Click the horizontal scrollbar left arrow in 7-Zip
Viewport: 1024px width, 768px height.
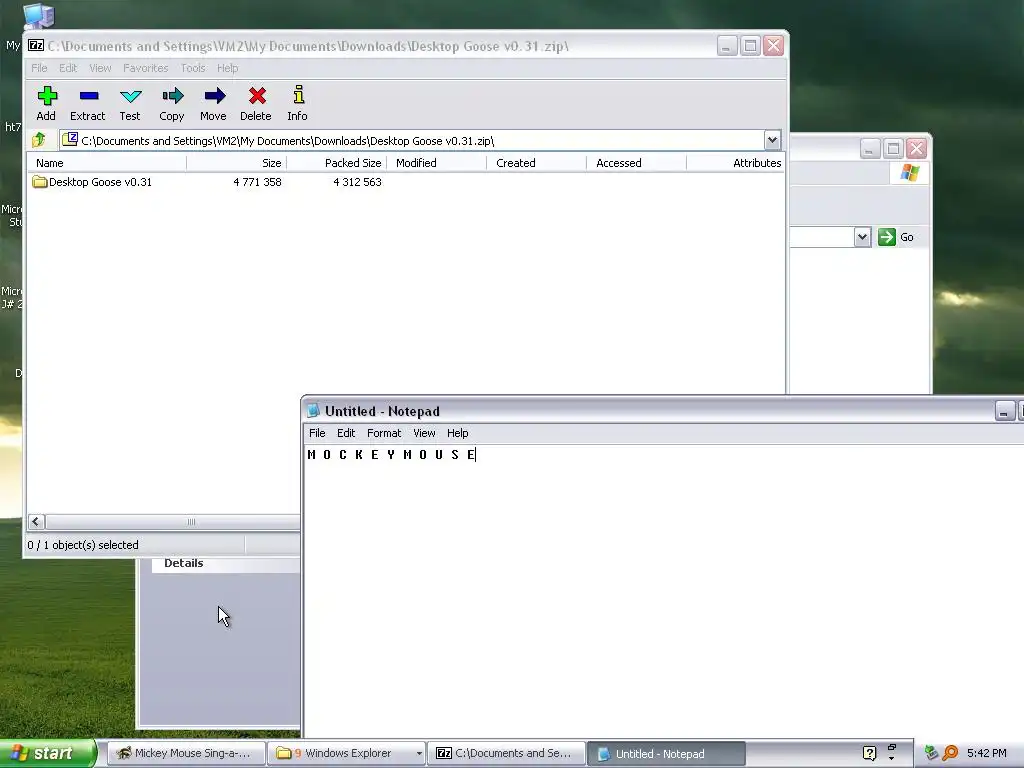36,522
